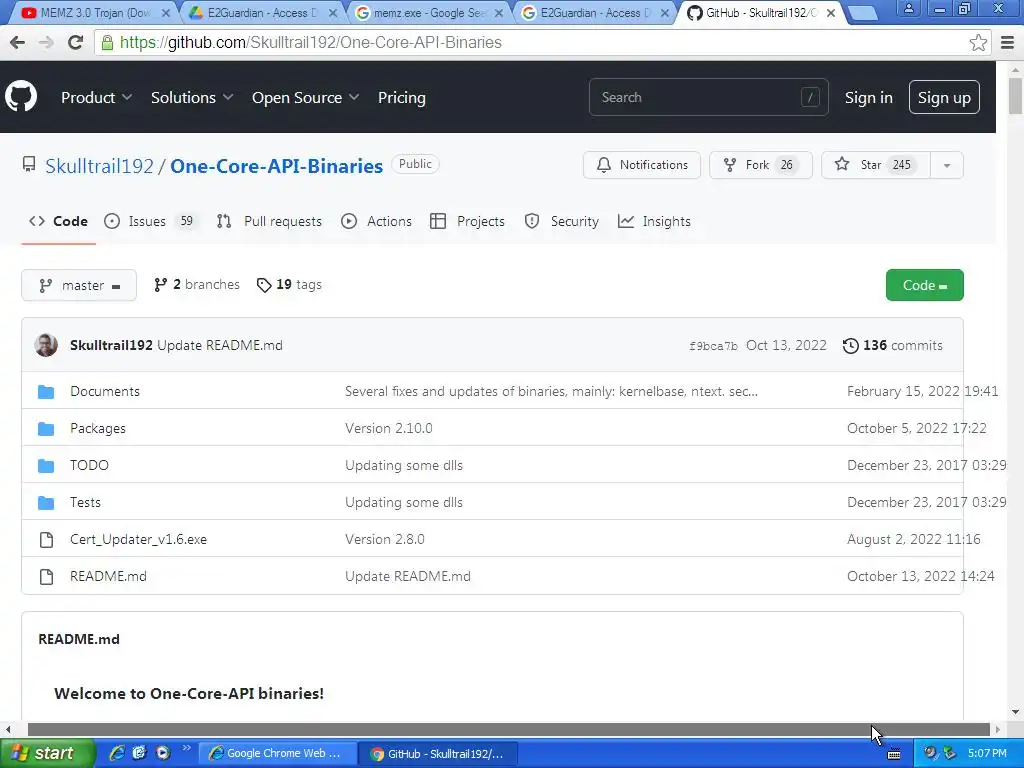Switch to MEMZ 3.0 Trojan browser tab

coord(94,12)
